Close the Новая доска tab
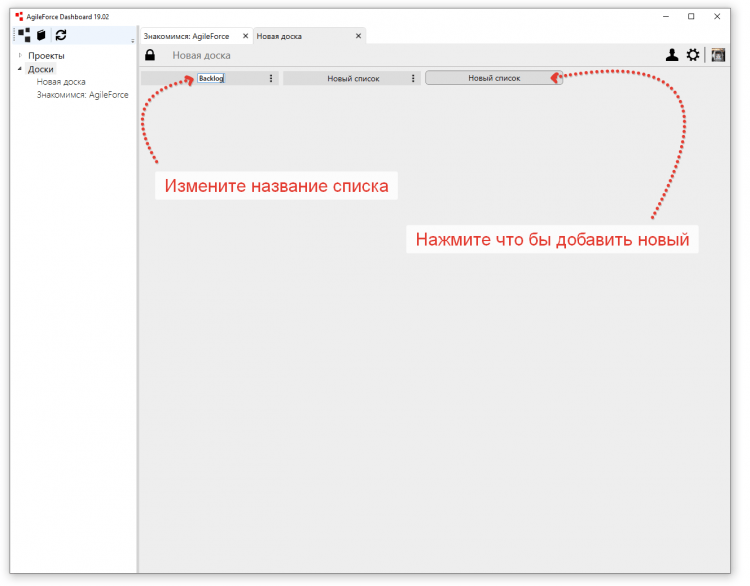This screenshot has width=750, height=586. [358, 36]
